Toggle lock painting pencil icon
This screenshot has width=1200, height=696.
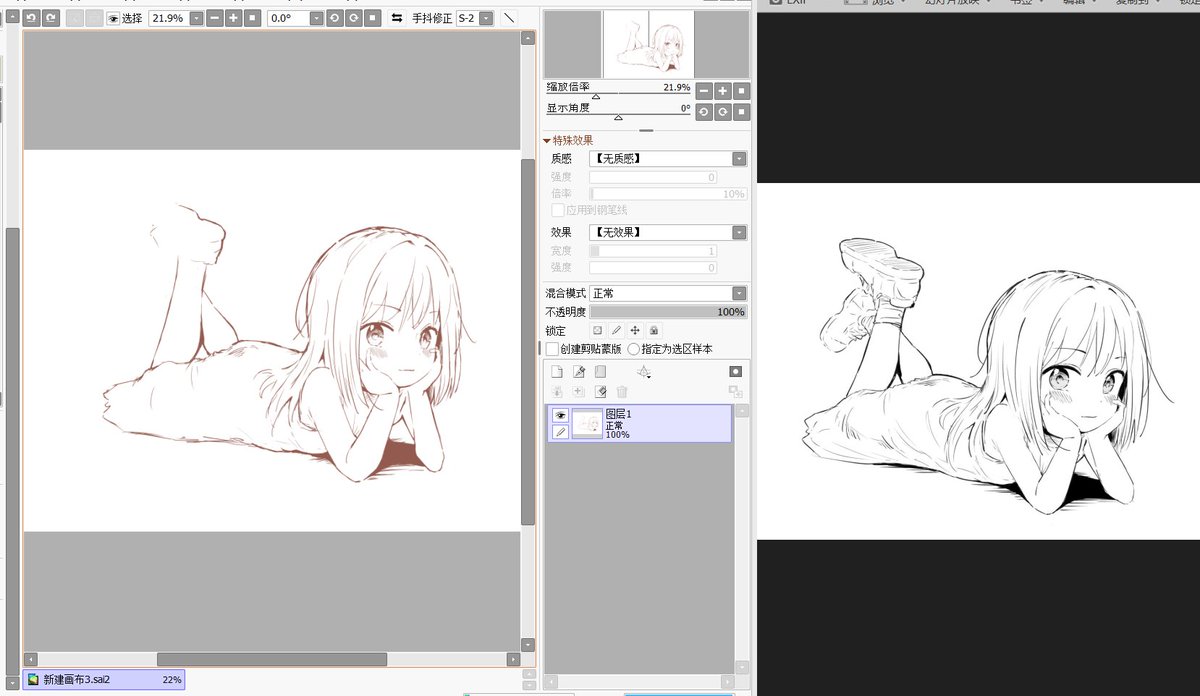(x=616, y=330)
